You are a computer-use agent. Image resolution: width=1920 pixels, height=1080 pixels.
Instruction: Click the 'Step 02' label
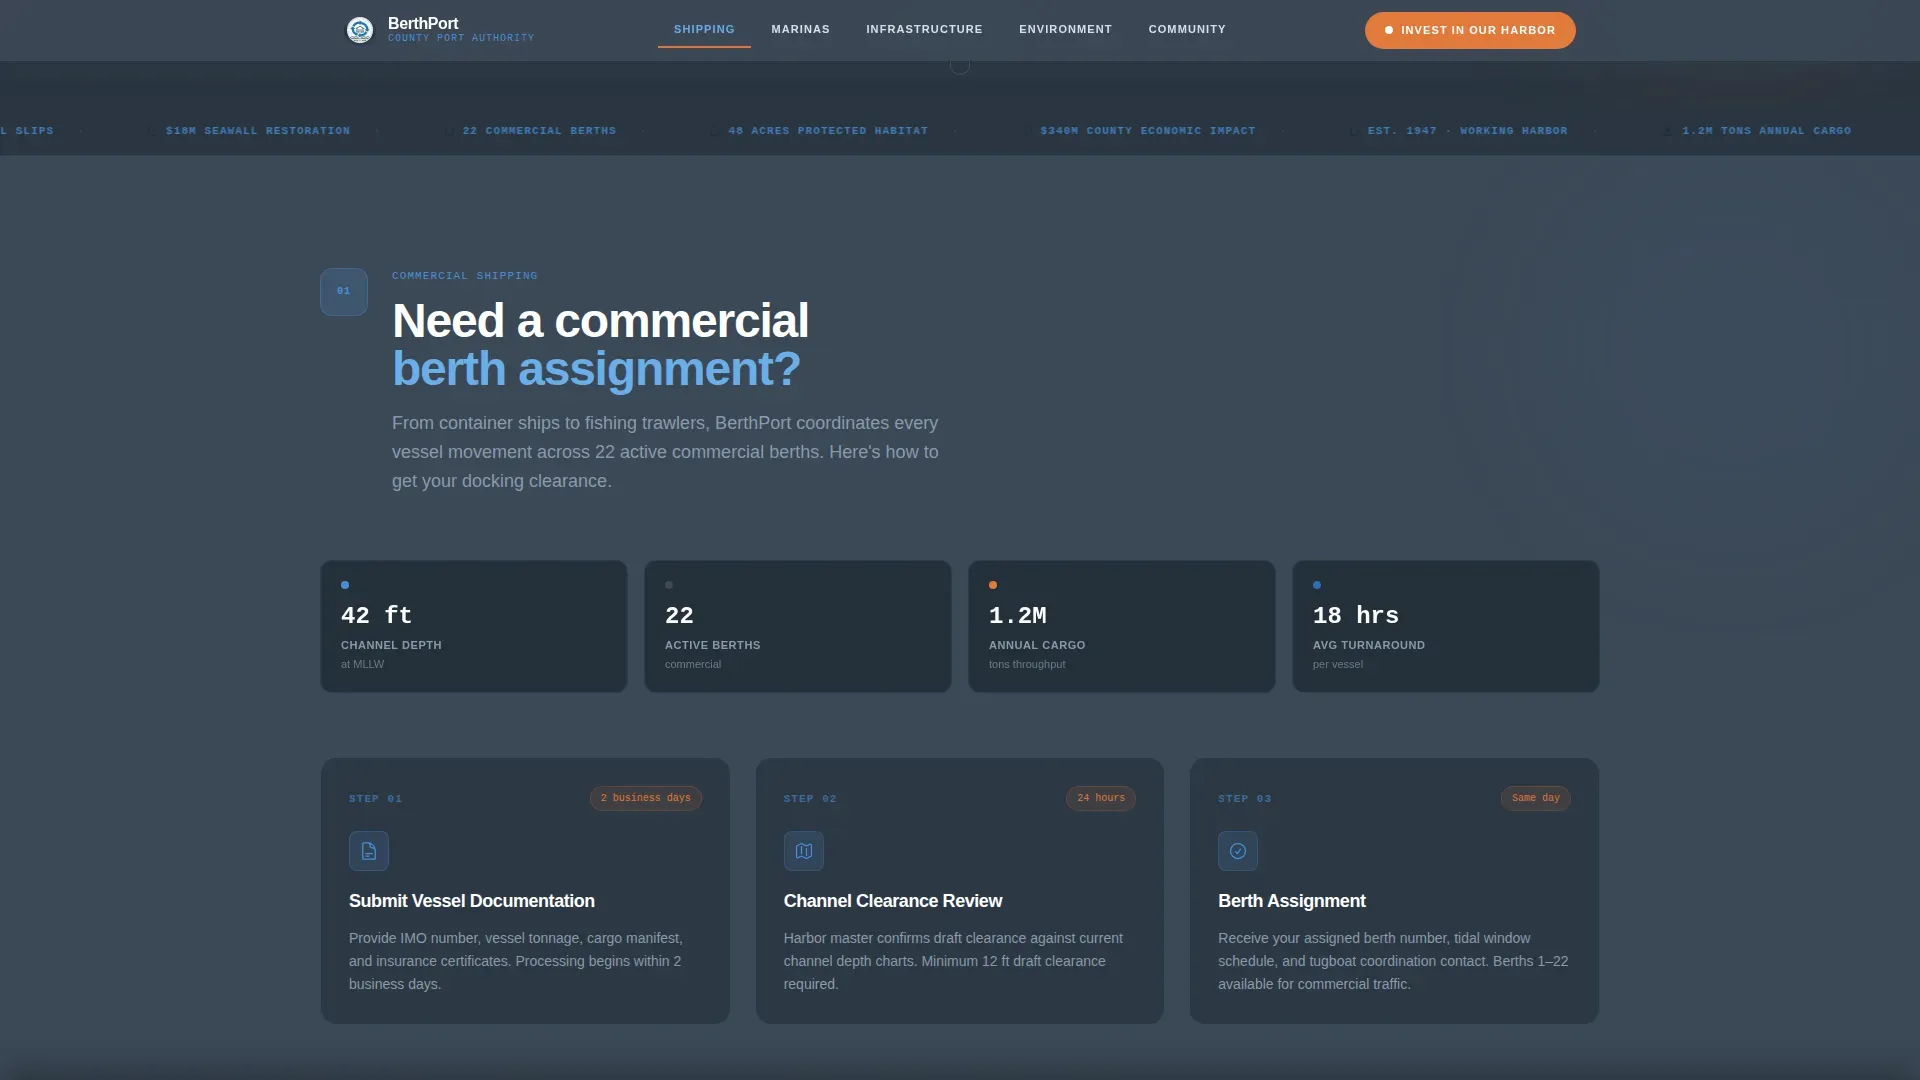click(810, 799)
